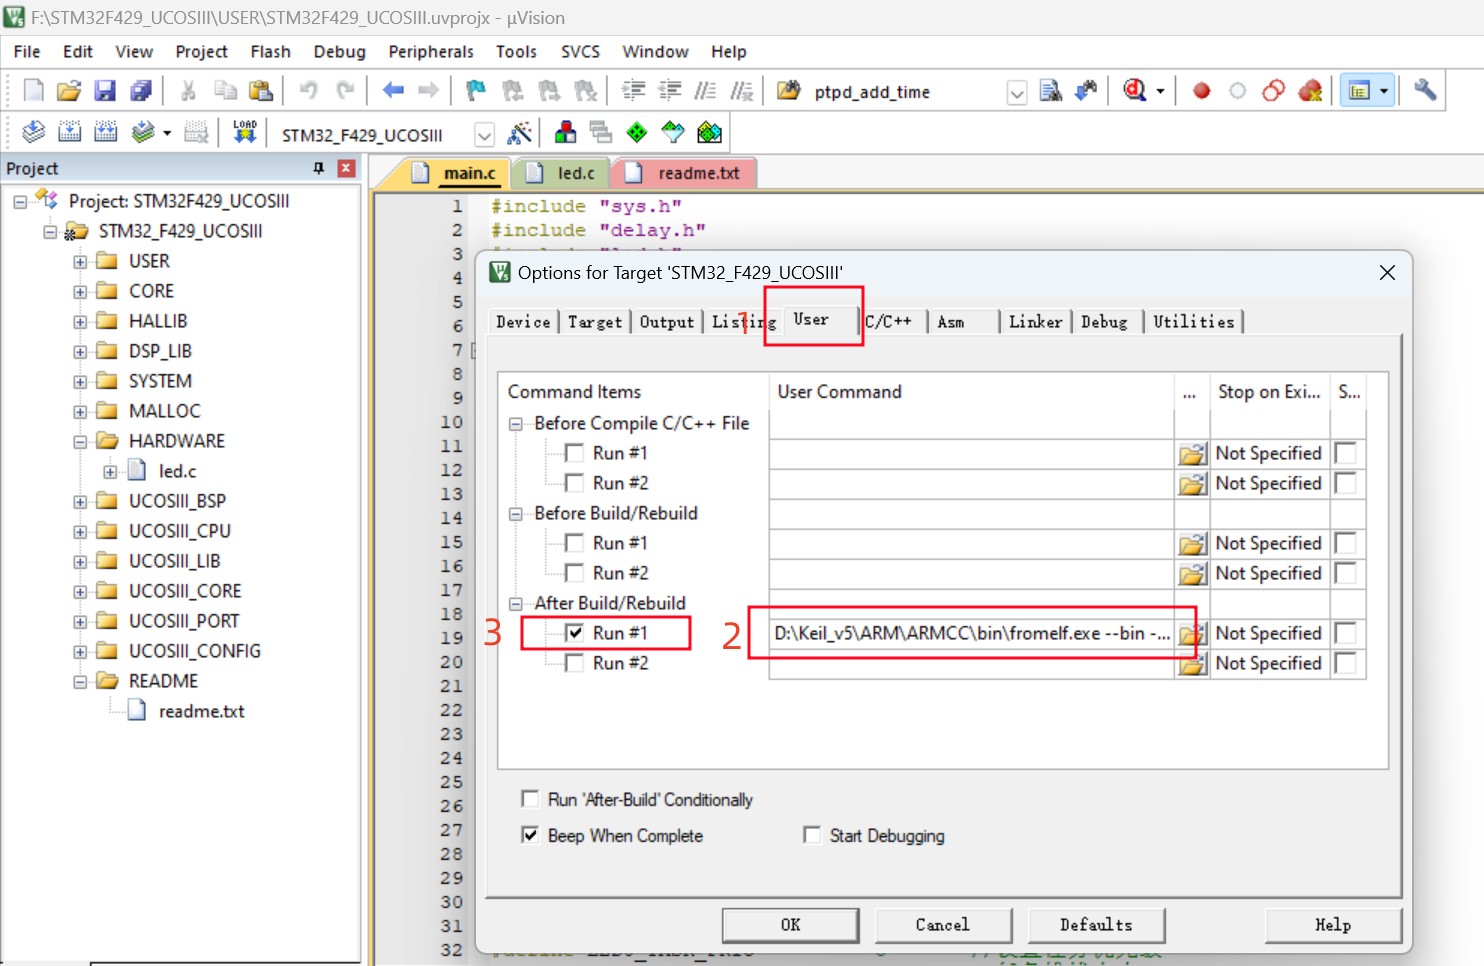Switch to the Debug tab in dialog

pos(1104,322)
